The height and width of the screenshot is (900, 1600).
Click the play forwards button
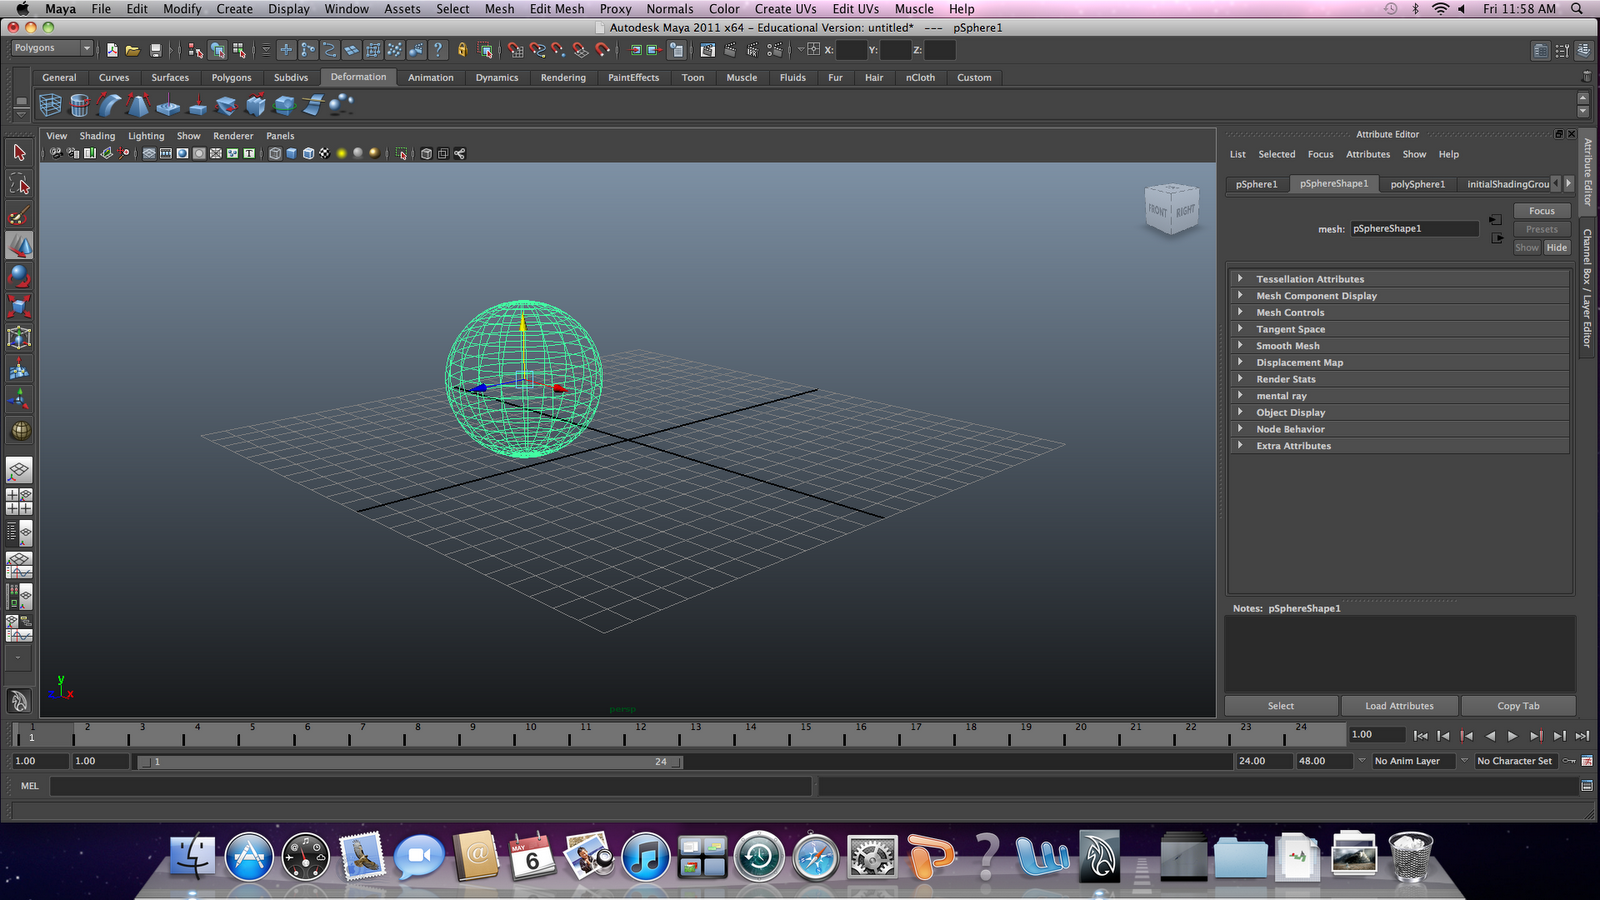click(1512, 736)
